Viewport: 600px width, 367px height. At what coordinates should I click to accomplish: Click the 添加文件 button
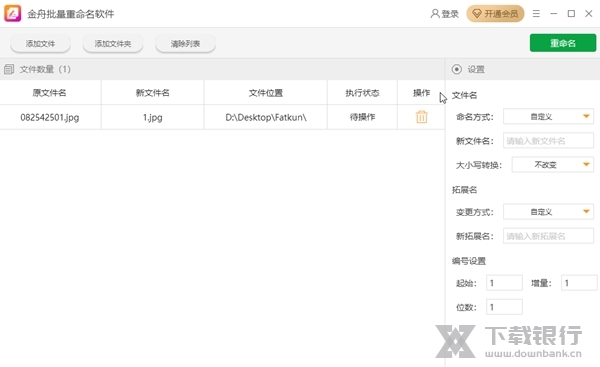click(x=40, y=44)
